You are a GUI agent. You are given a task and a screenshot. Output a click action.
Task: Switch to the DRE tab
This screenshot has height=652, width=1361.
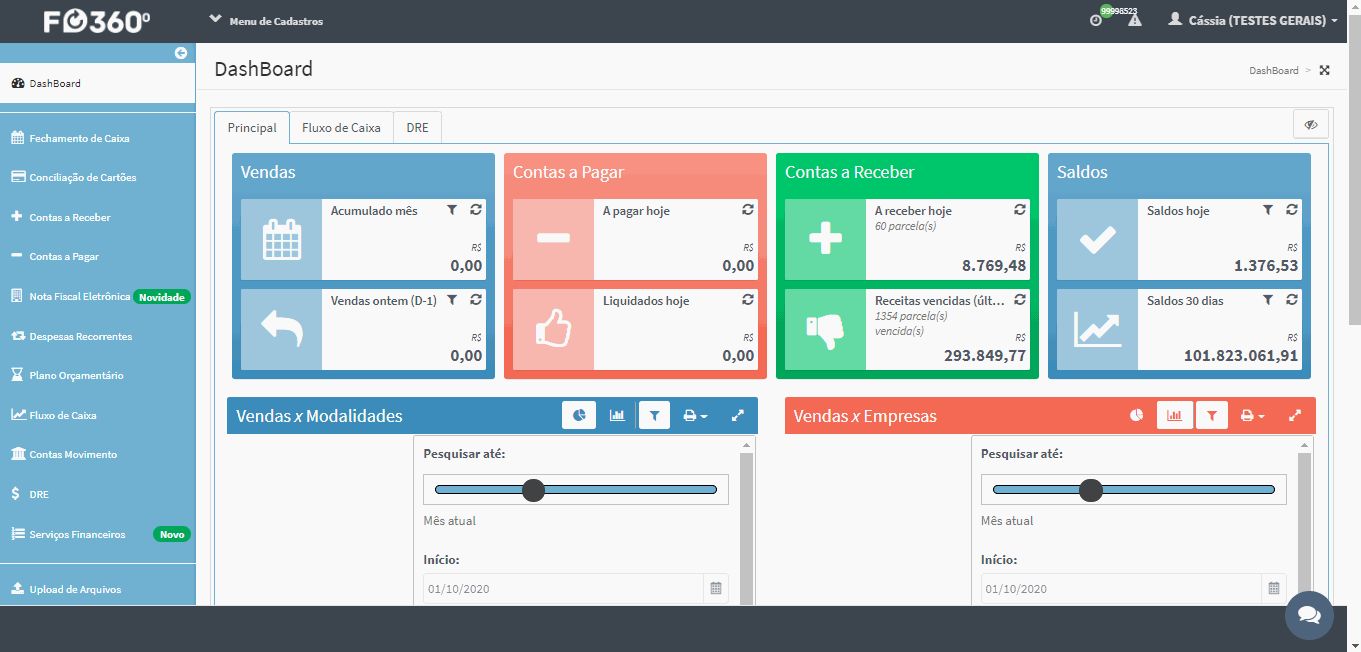pos(417,128)
